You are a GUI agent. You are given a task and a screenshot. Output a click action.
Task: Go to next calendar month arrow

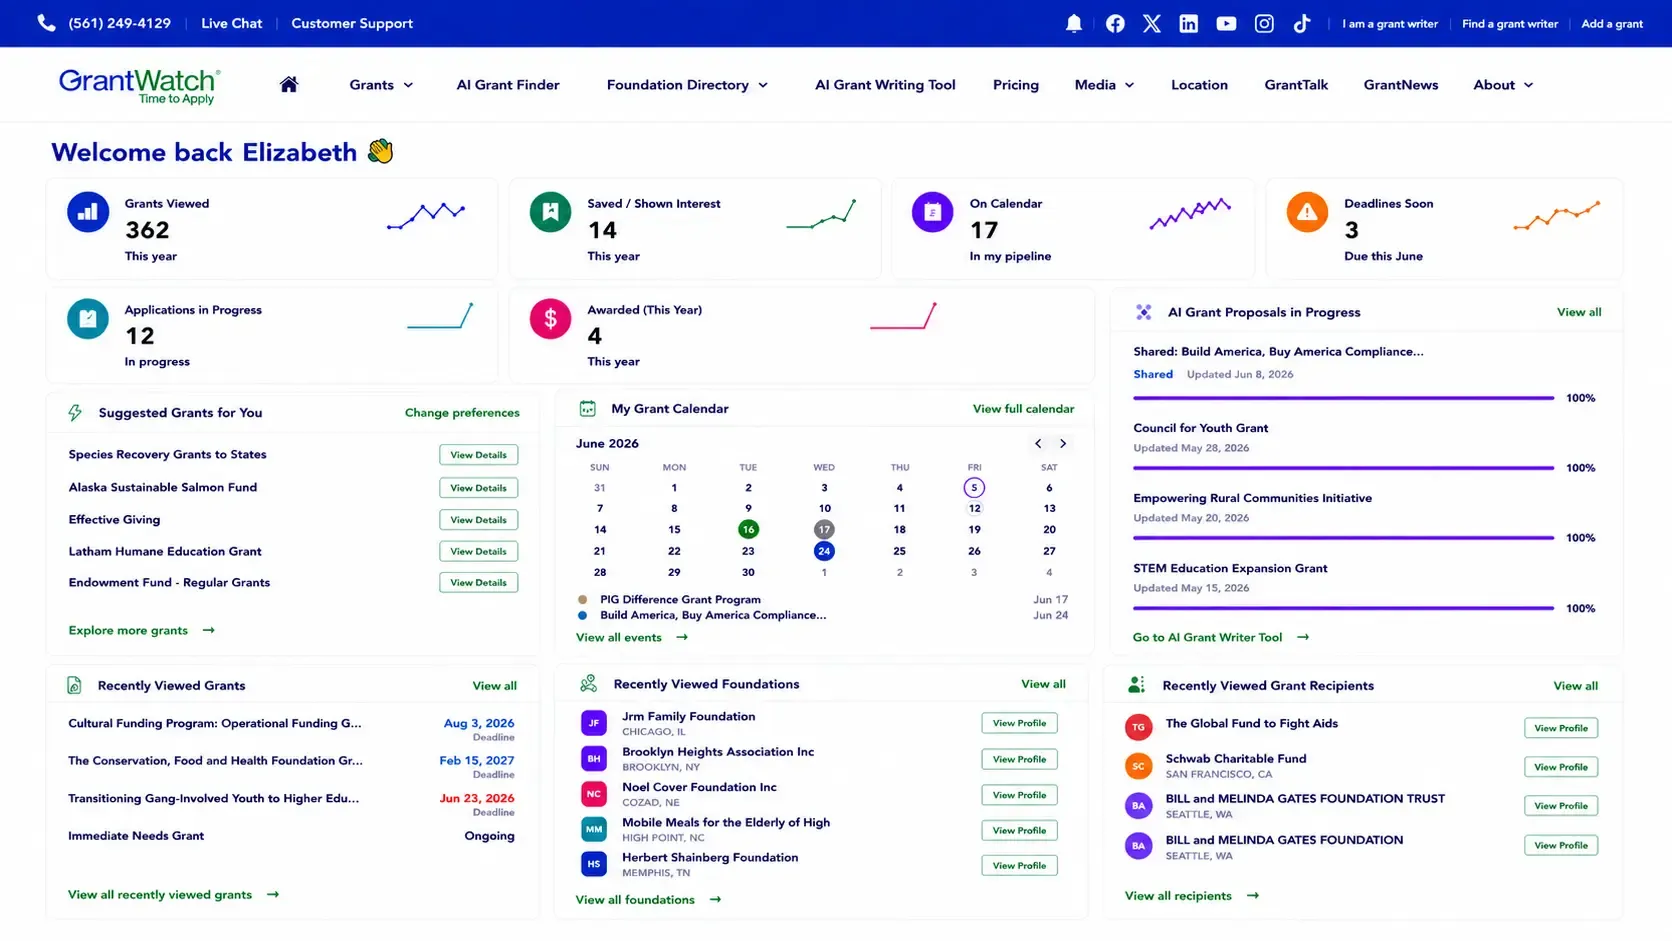(x=1063, y=443)
